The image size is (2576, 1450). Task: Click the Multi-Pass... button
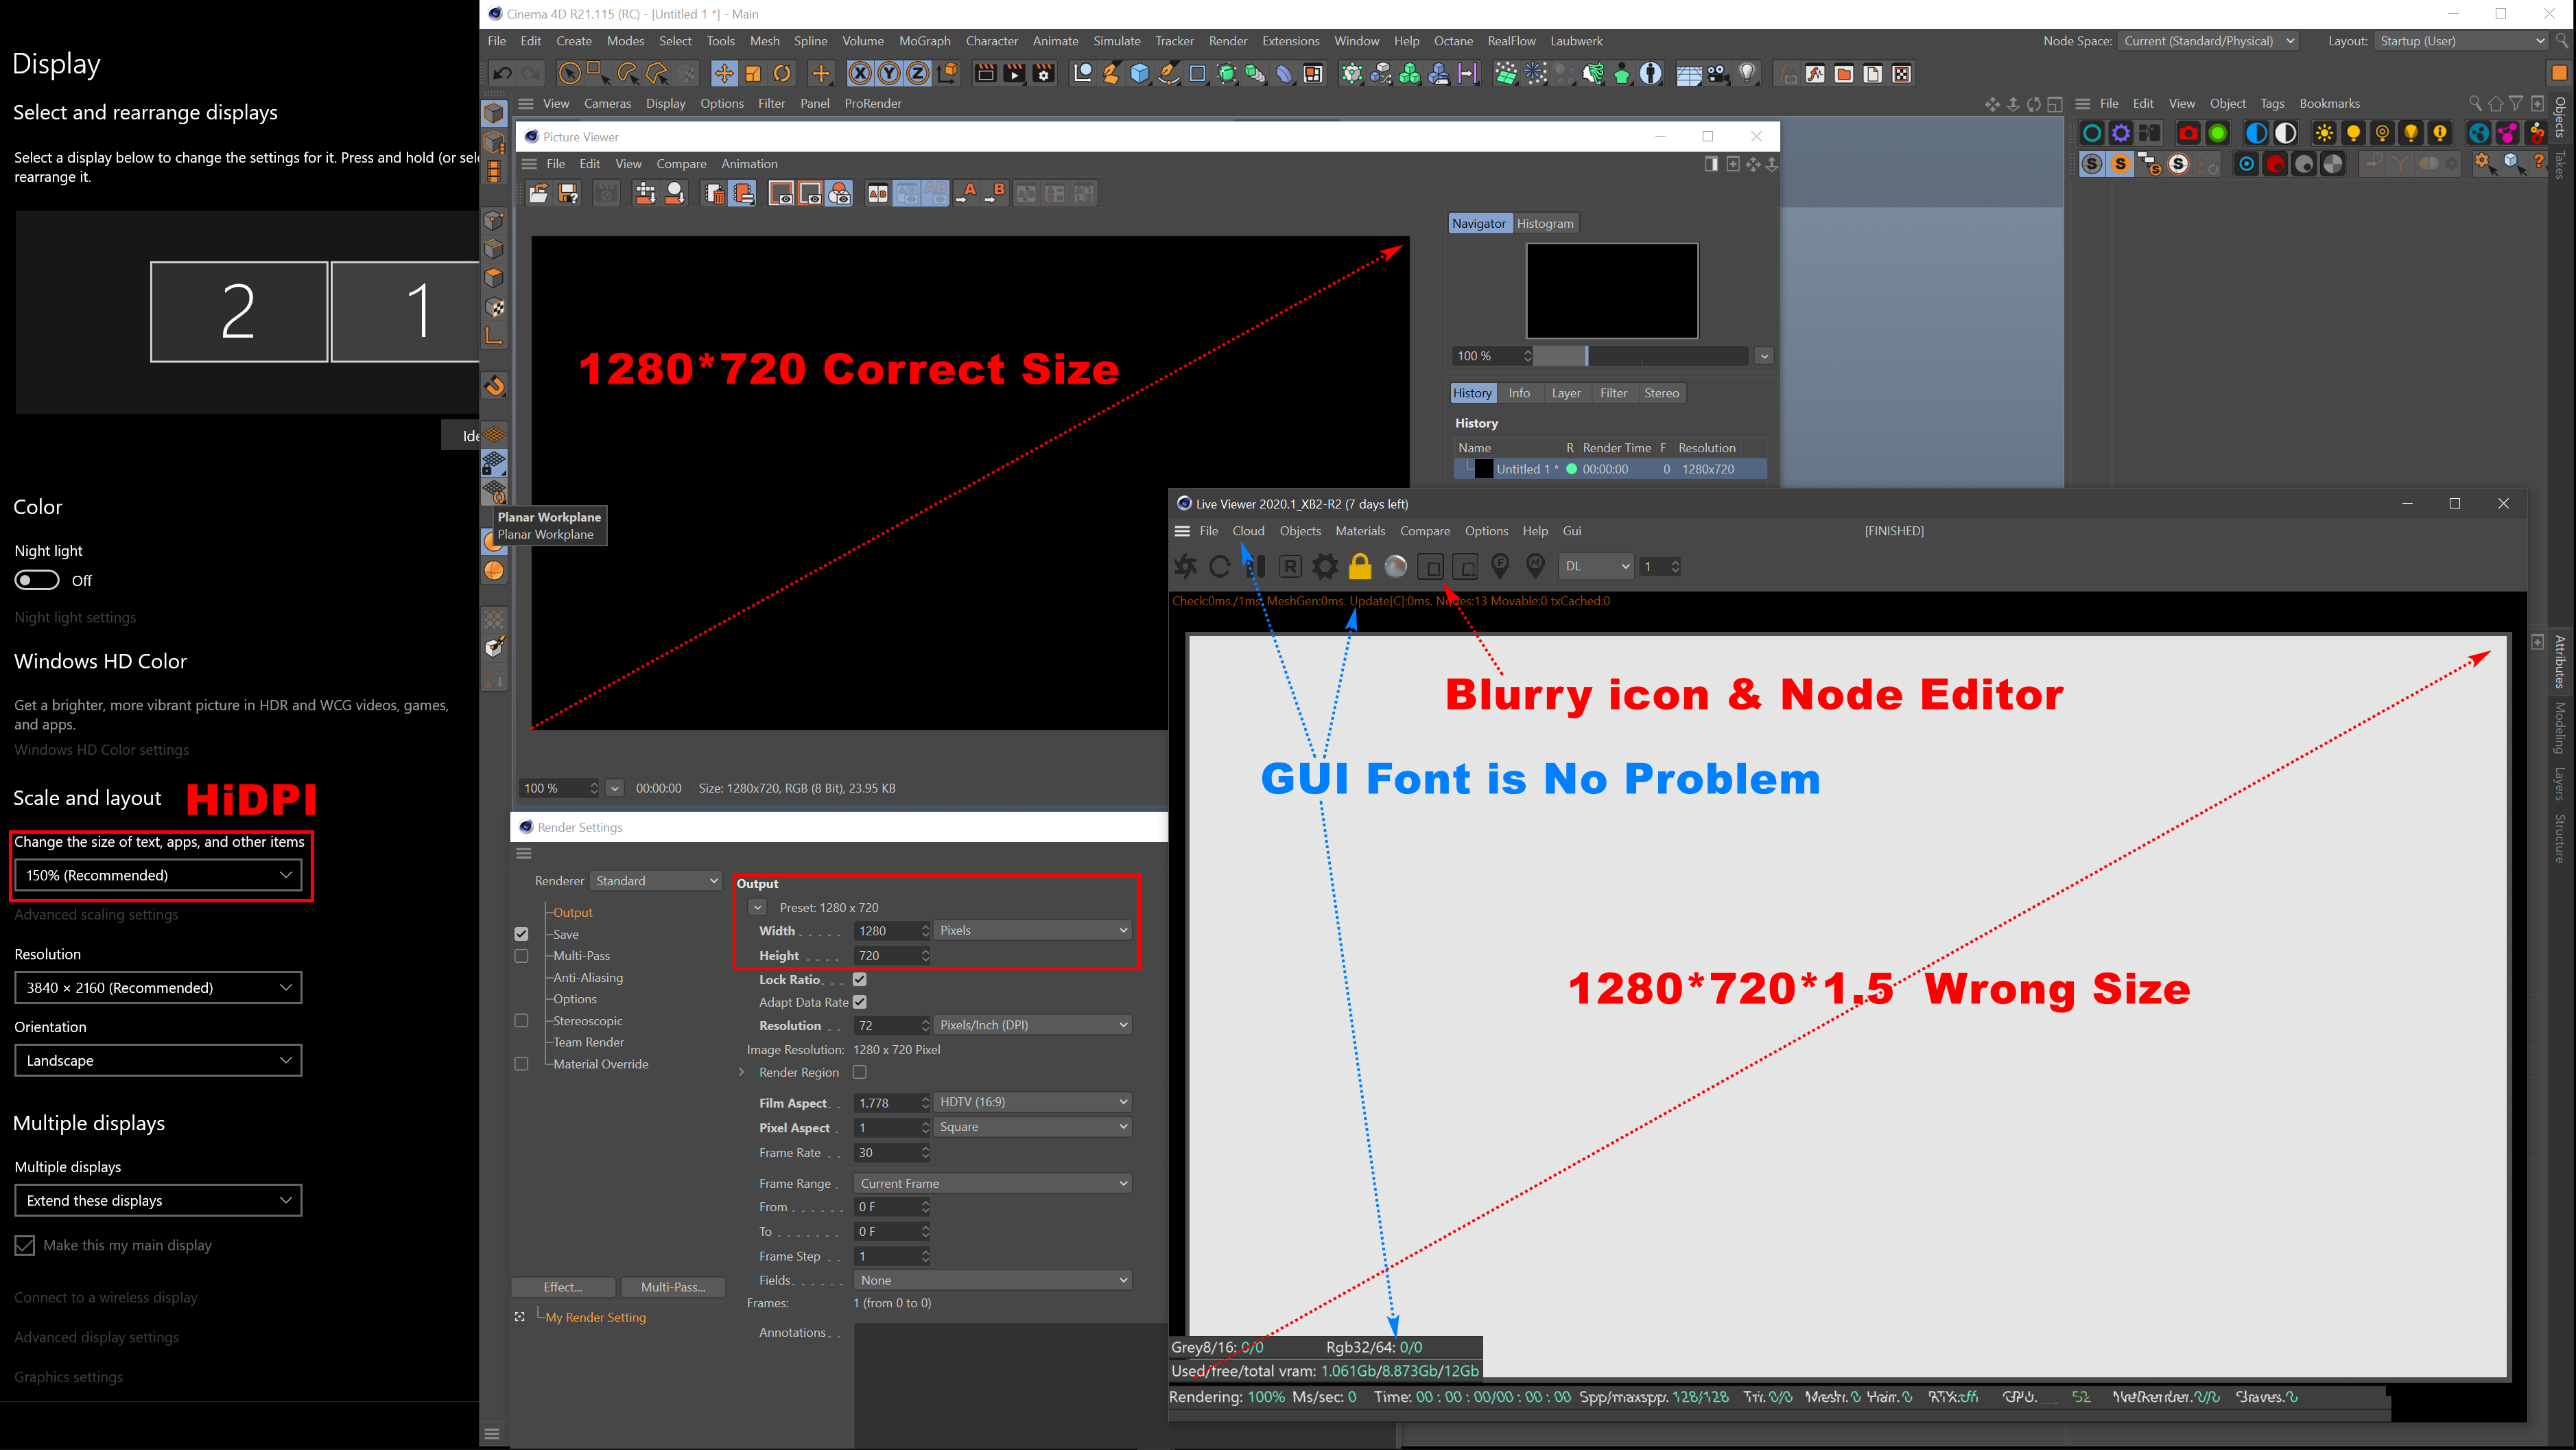672,1287
